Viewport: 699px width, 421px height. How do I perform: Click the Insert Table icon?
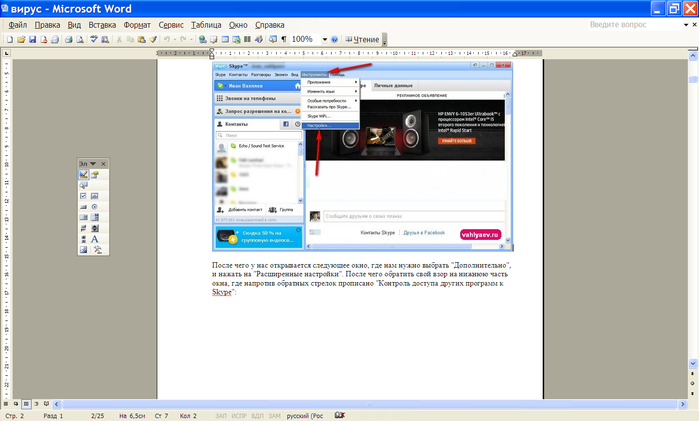[x=225, y=40]
